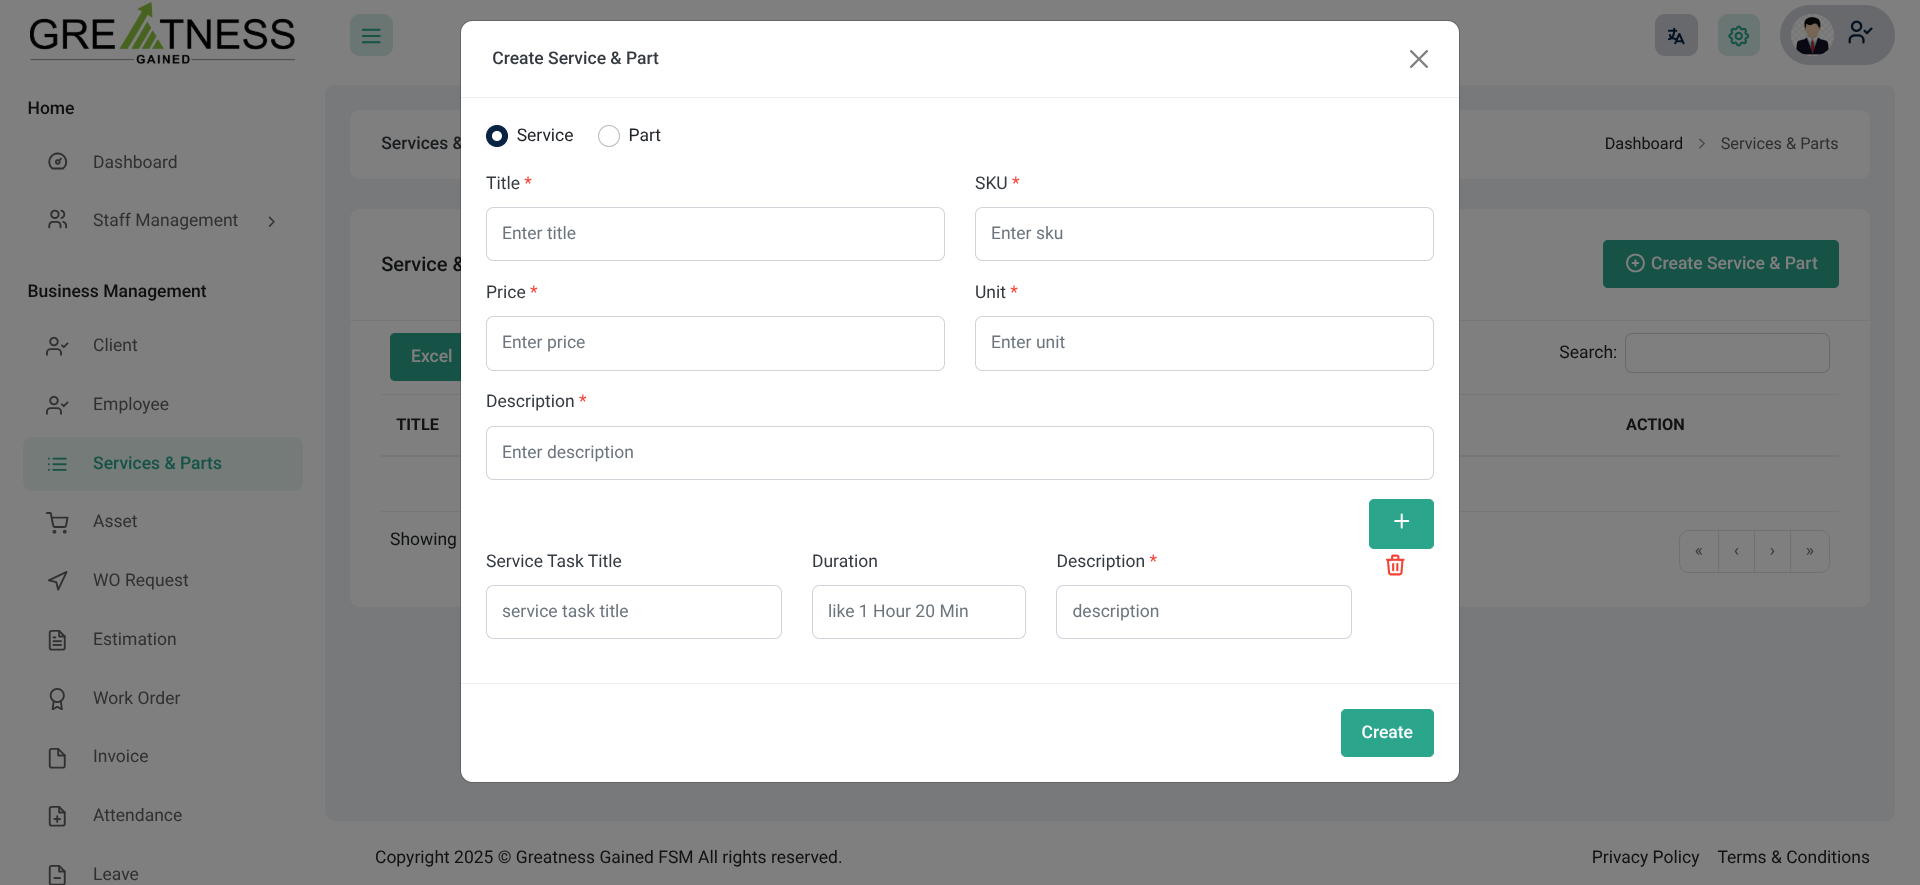Select the Part radio button
Viewport: 1920px width, 885px height.
609,136
